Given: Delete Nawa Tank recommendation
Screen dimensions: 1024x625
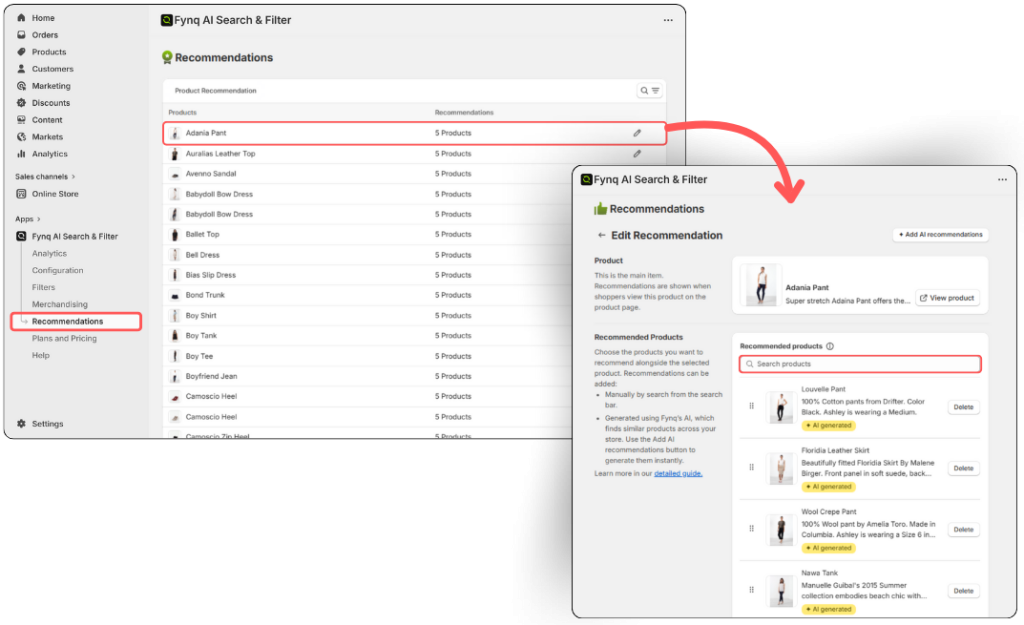Looking at the screenshot, I should (x=963, y=592).
